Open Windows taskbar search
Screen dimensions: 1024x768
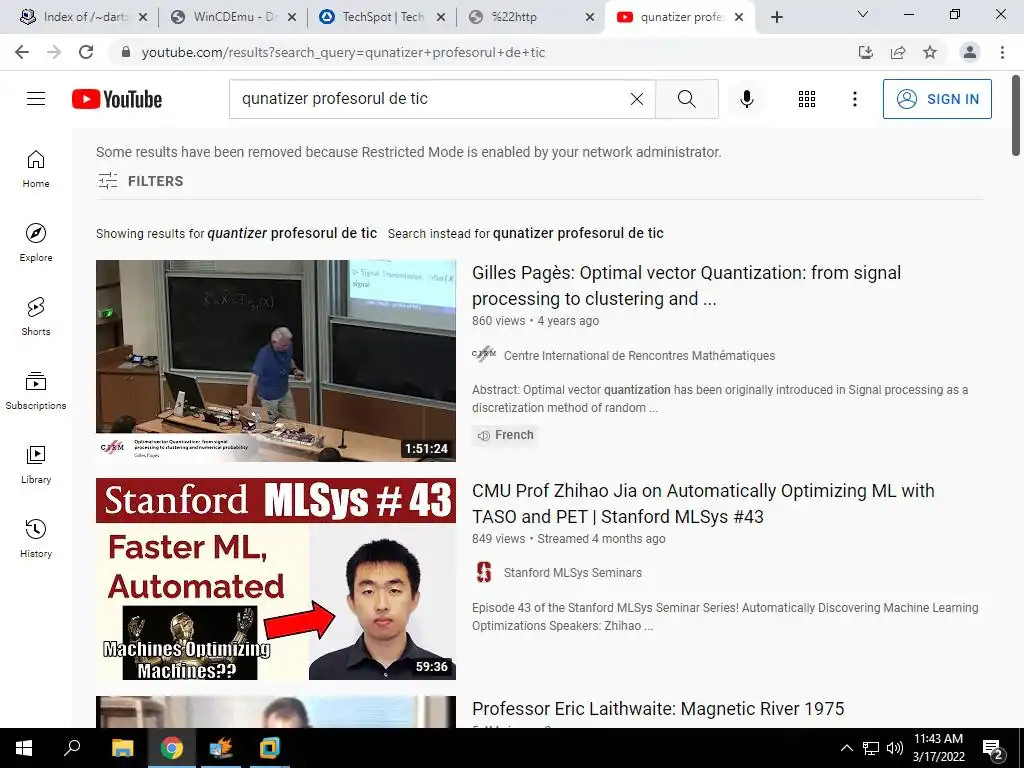coord(72,748)
